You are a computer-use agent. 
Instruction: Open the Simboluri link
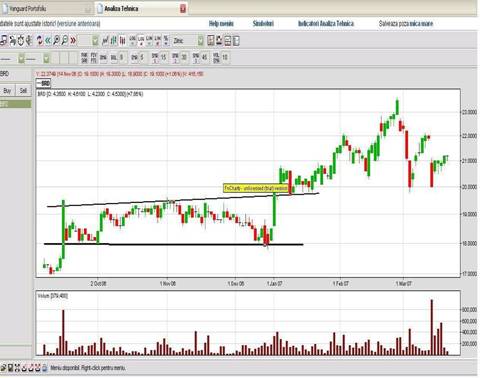pos(263,23)
